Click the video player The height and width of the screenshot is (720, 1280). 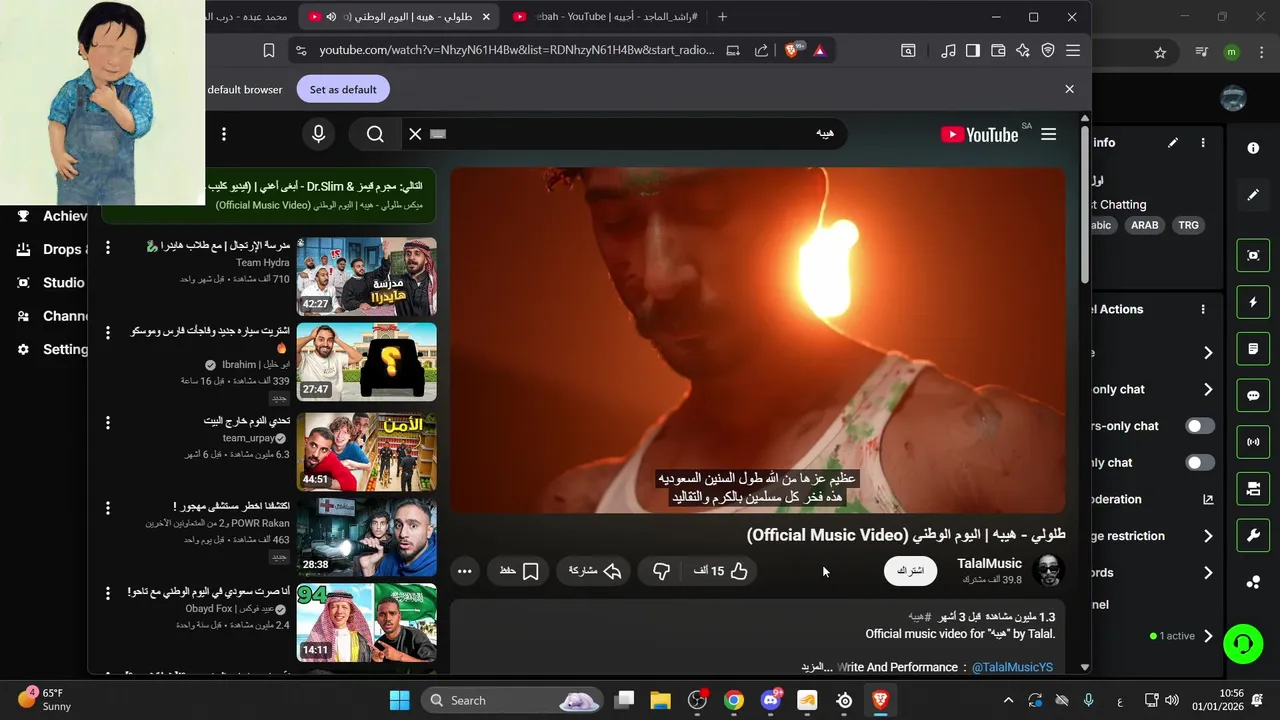pyautogui.click(x=757, y=340)
